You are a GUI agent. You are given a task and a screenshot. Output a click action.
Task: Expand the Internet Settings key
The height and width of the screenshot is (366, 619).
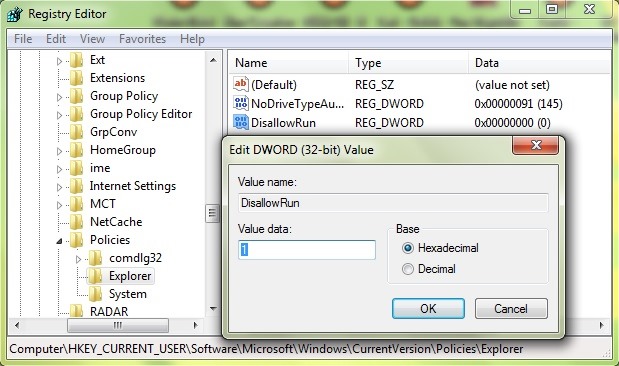point(59,187)
